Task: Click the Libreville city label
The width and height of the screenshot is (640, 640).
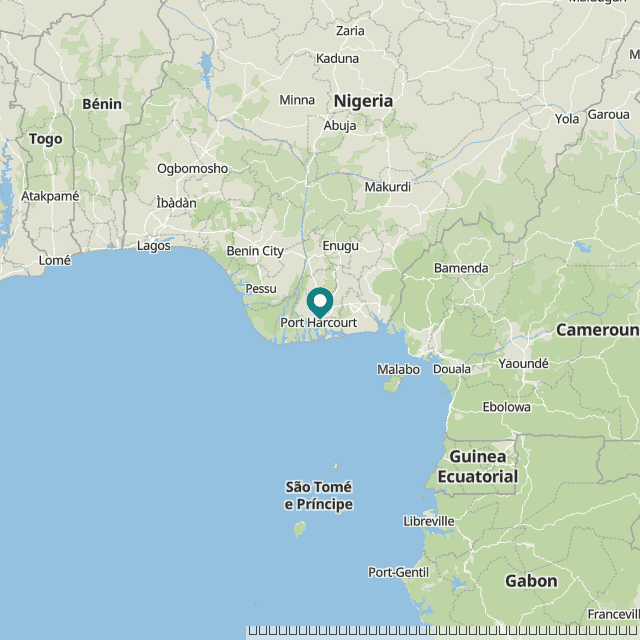Action: click(x=429, y=521)
